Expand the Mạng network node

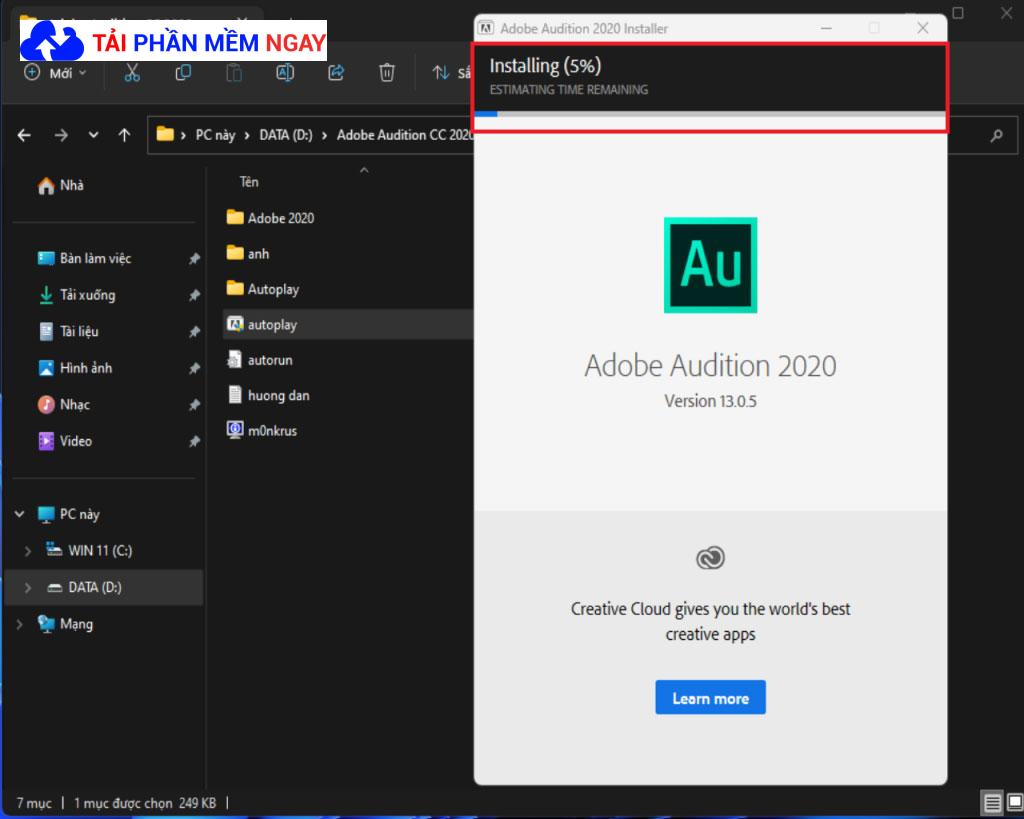coord(20,624)
